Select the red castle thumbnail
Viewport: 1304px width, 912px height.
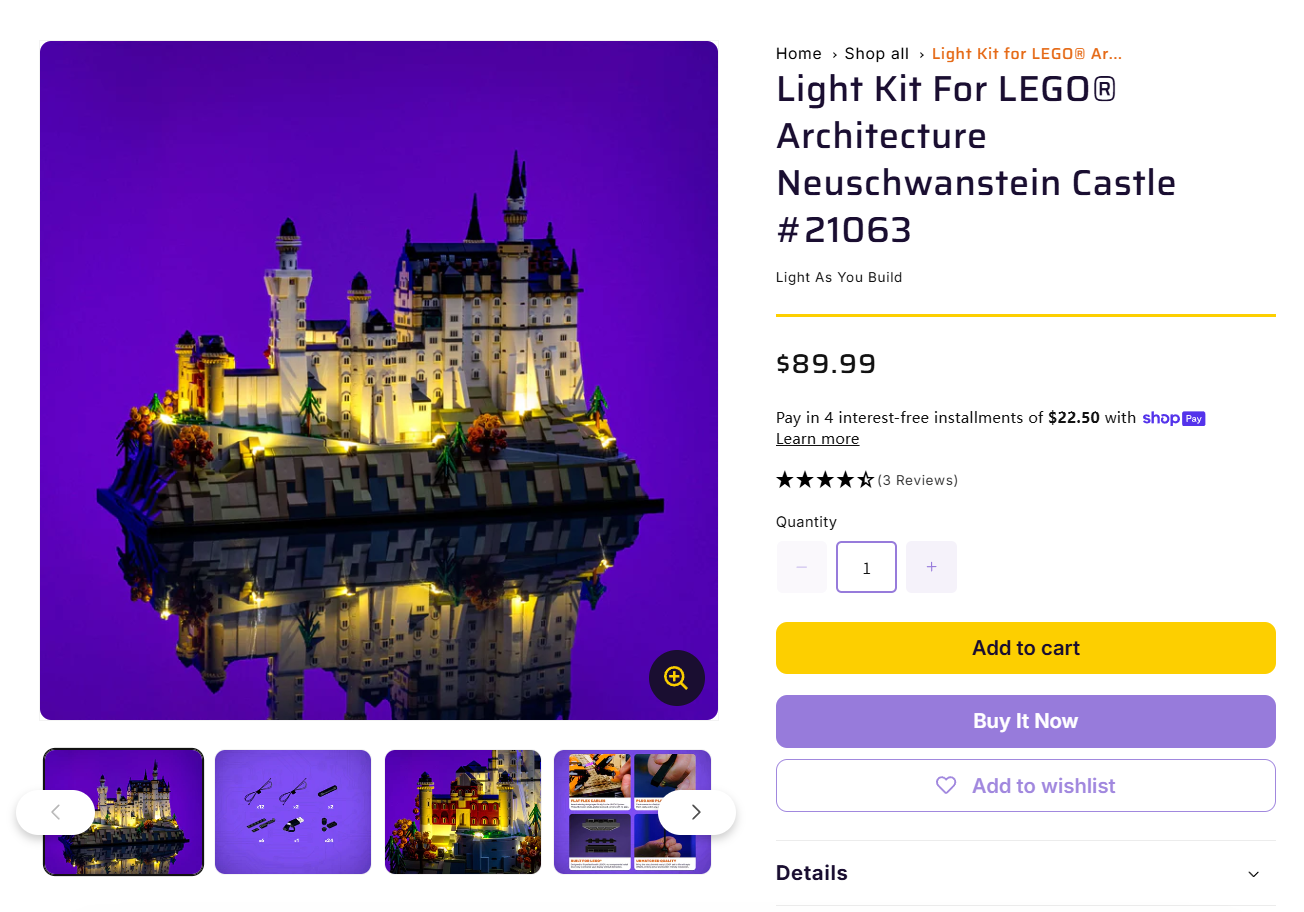coord(462,812)
